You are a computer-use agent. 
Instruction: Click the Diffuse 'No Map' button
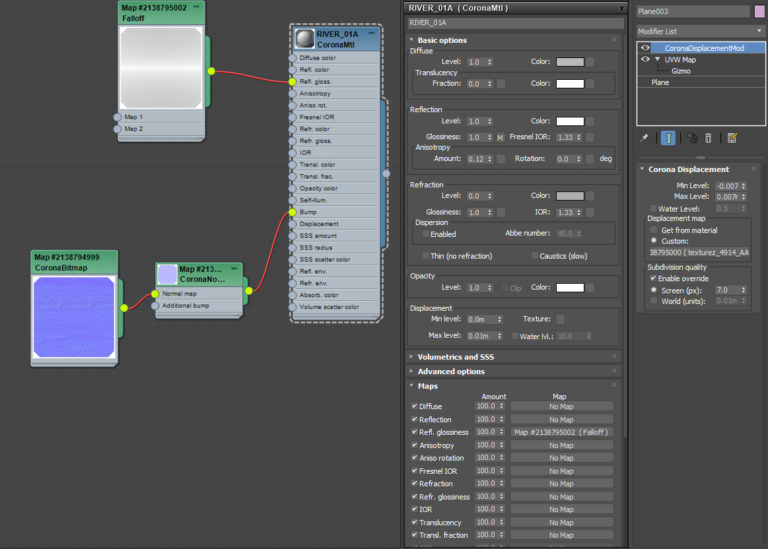coord(561,407)
